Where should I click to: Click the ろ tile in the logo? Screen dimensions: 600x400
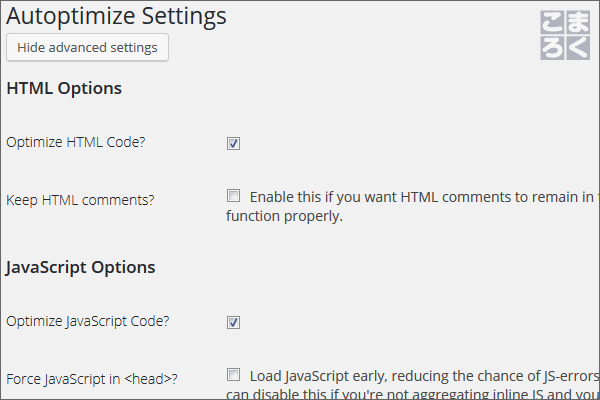tap(552, 48)
